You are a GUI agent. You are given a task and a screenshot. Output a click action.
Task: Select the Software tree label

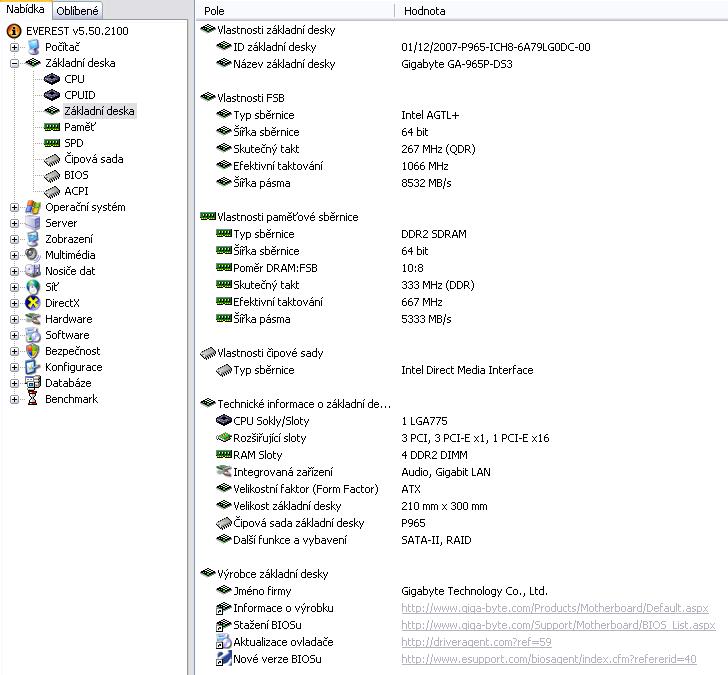[67, 335]
